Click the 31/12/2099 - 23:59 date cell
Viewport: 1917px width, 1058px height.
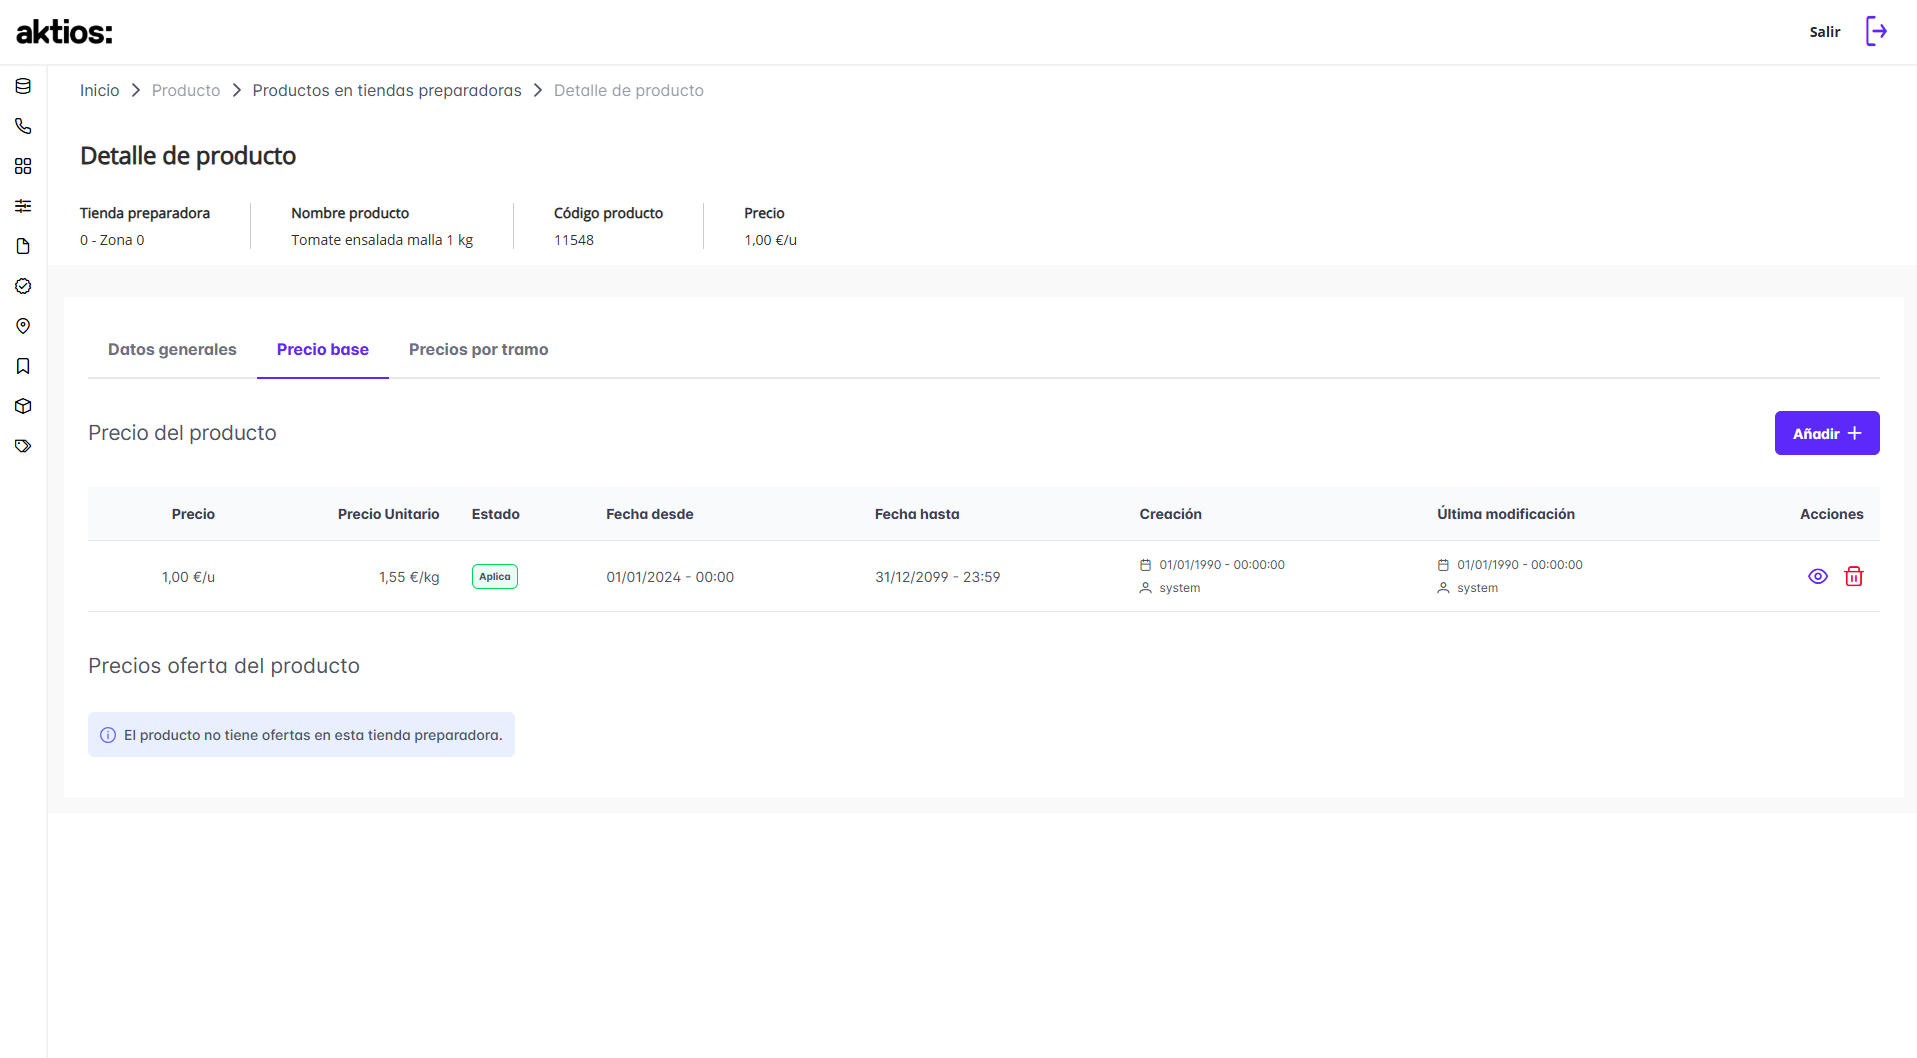(x=938, y=577)
